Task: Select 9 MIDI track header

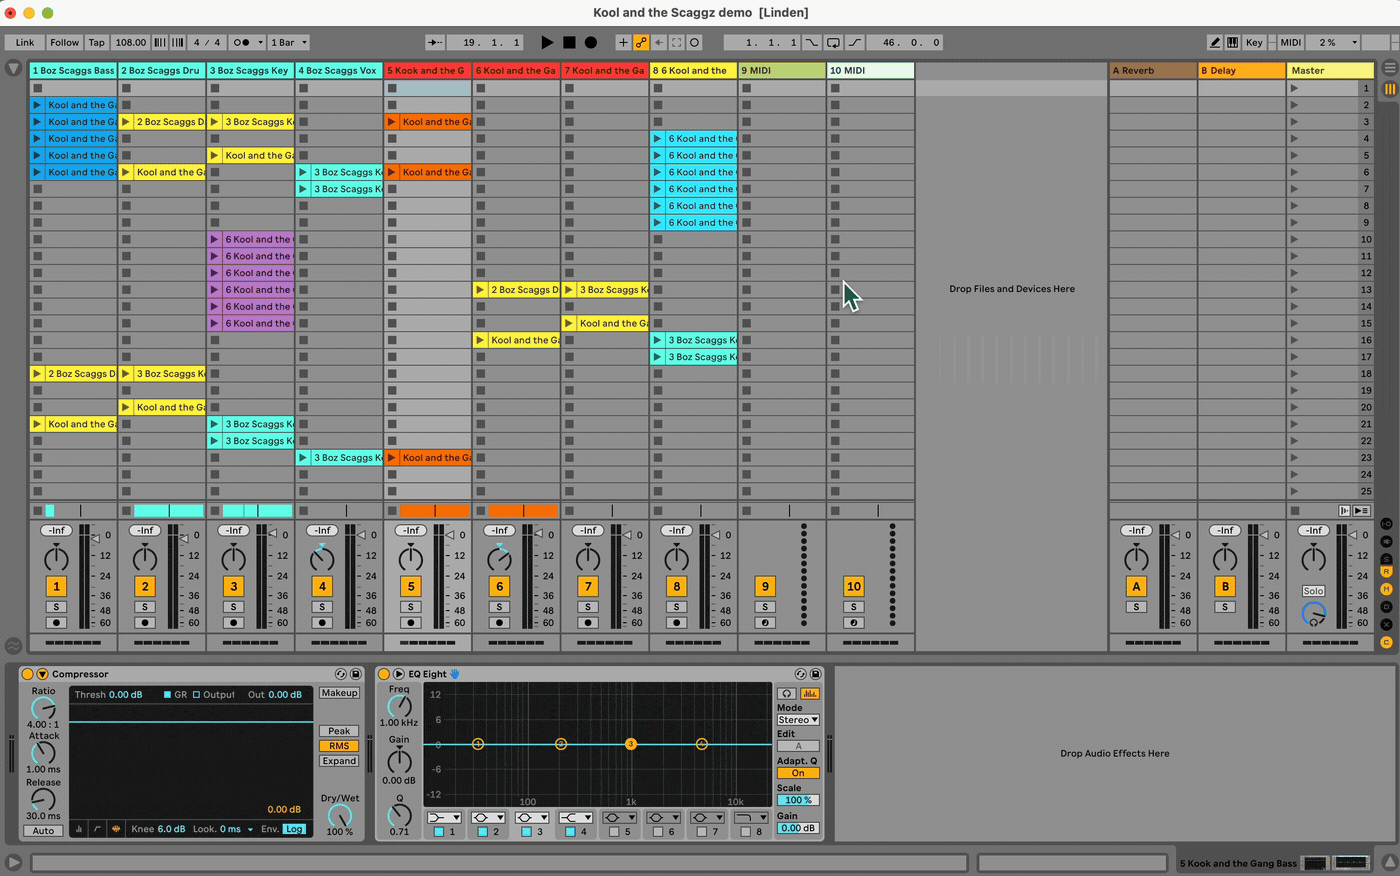Action: point(782,71)
